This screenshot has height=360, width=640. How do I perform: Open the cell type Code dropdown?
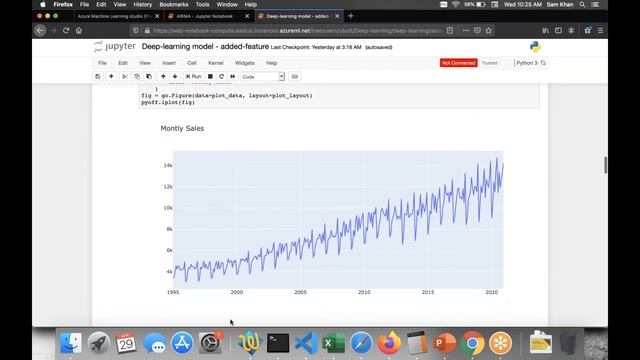coord(262,77)
